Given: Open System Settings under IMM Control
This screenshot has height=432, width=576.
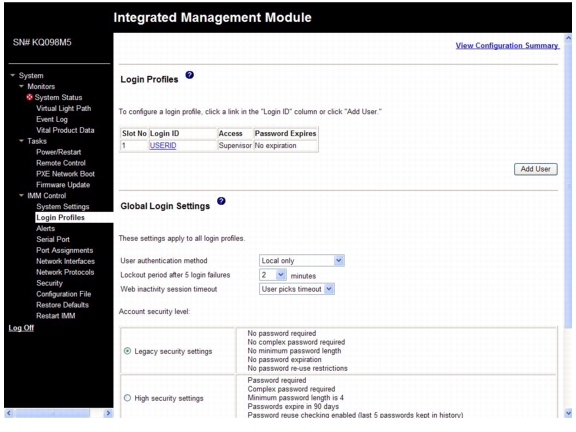Looking at the screenshot, I should tap(63, 206).
